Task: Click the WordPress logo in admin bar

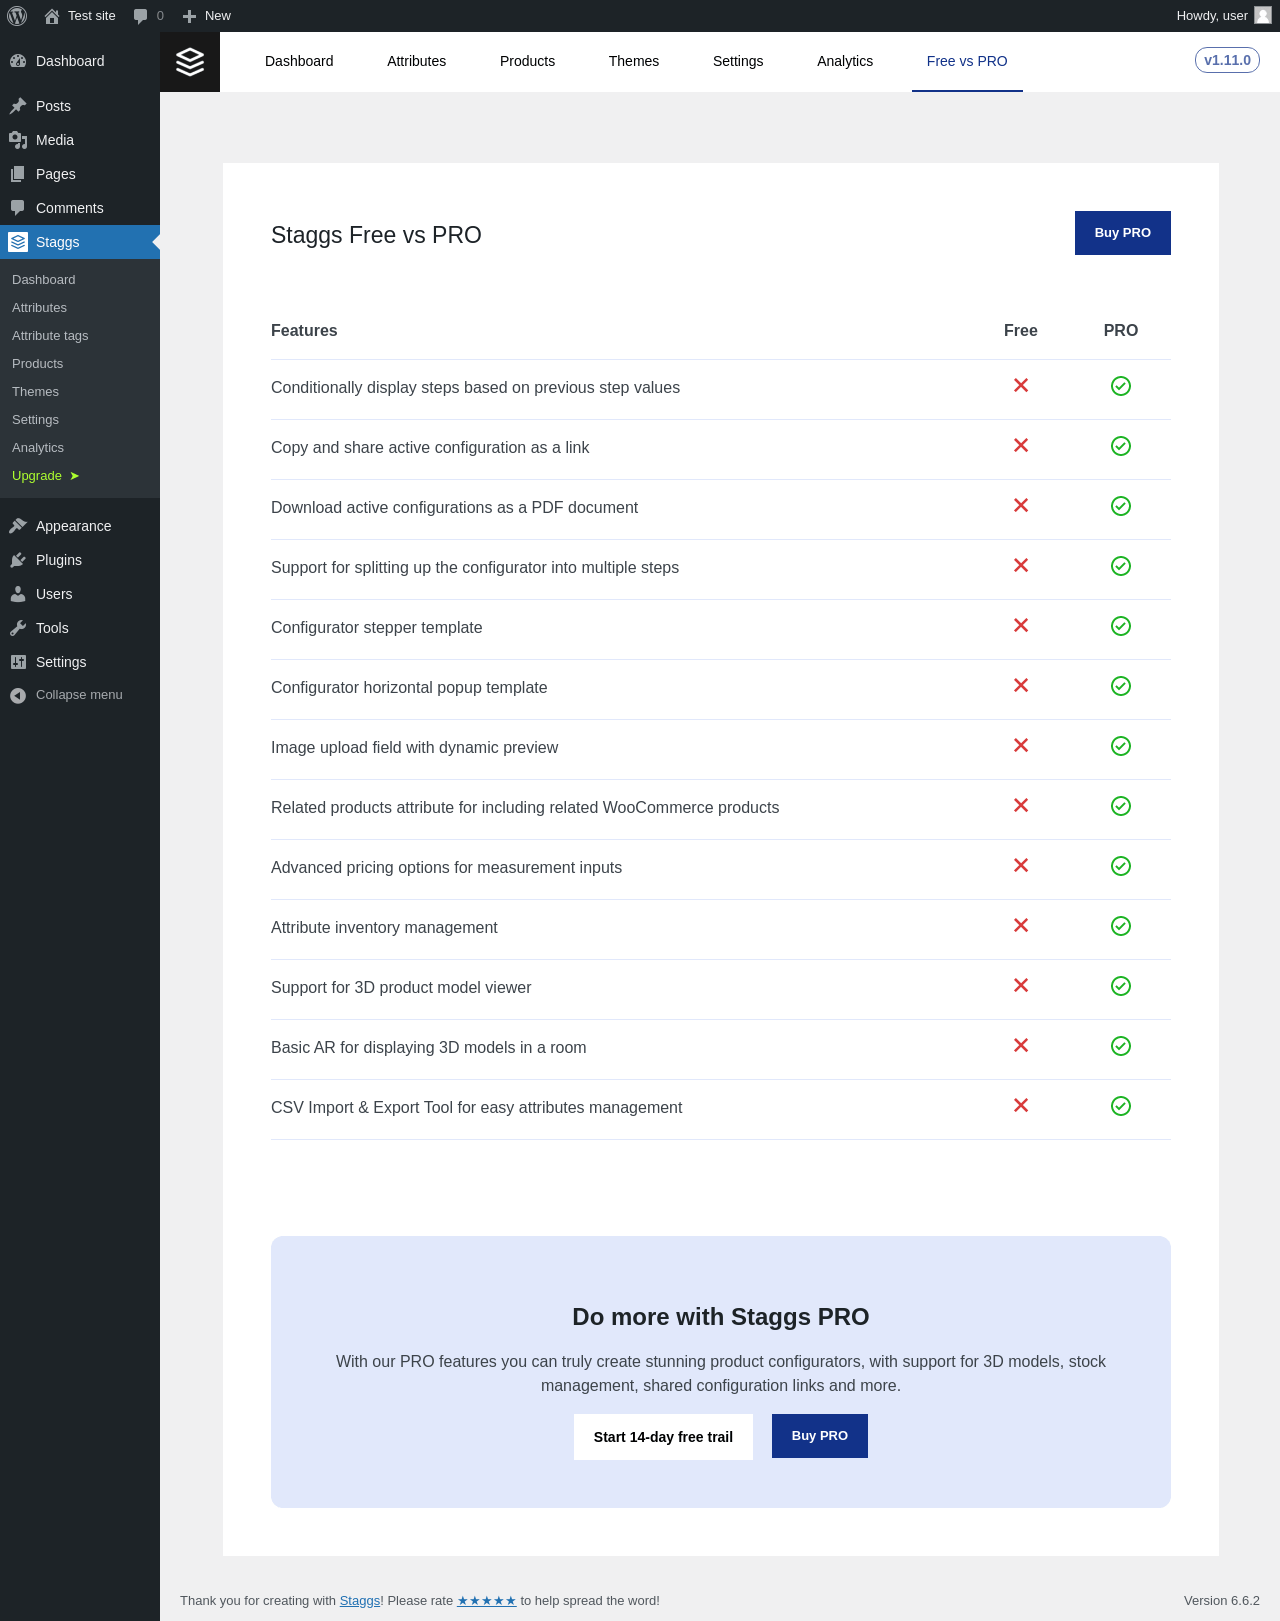Action: (x=17, y=16)
